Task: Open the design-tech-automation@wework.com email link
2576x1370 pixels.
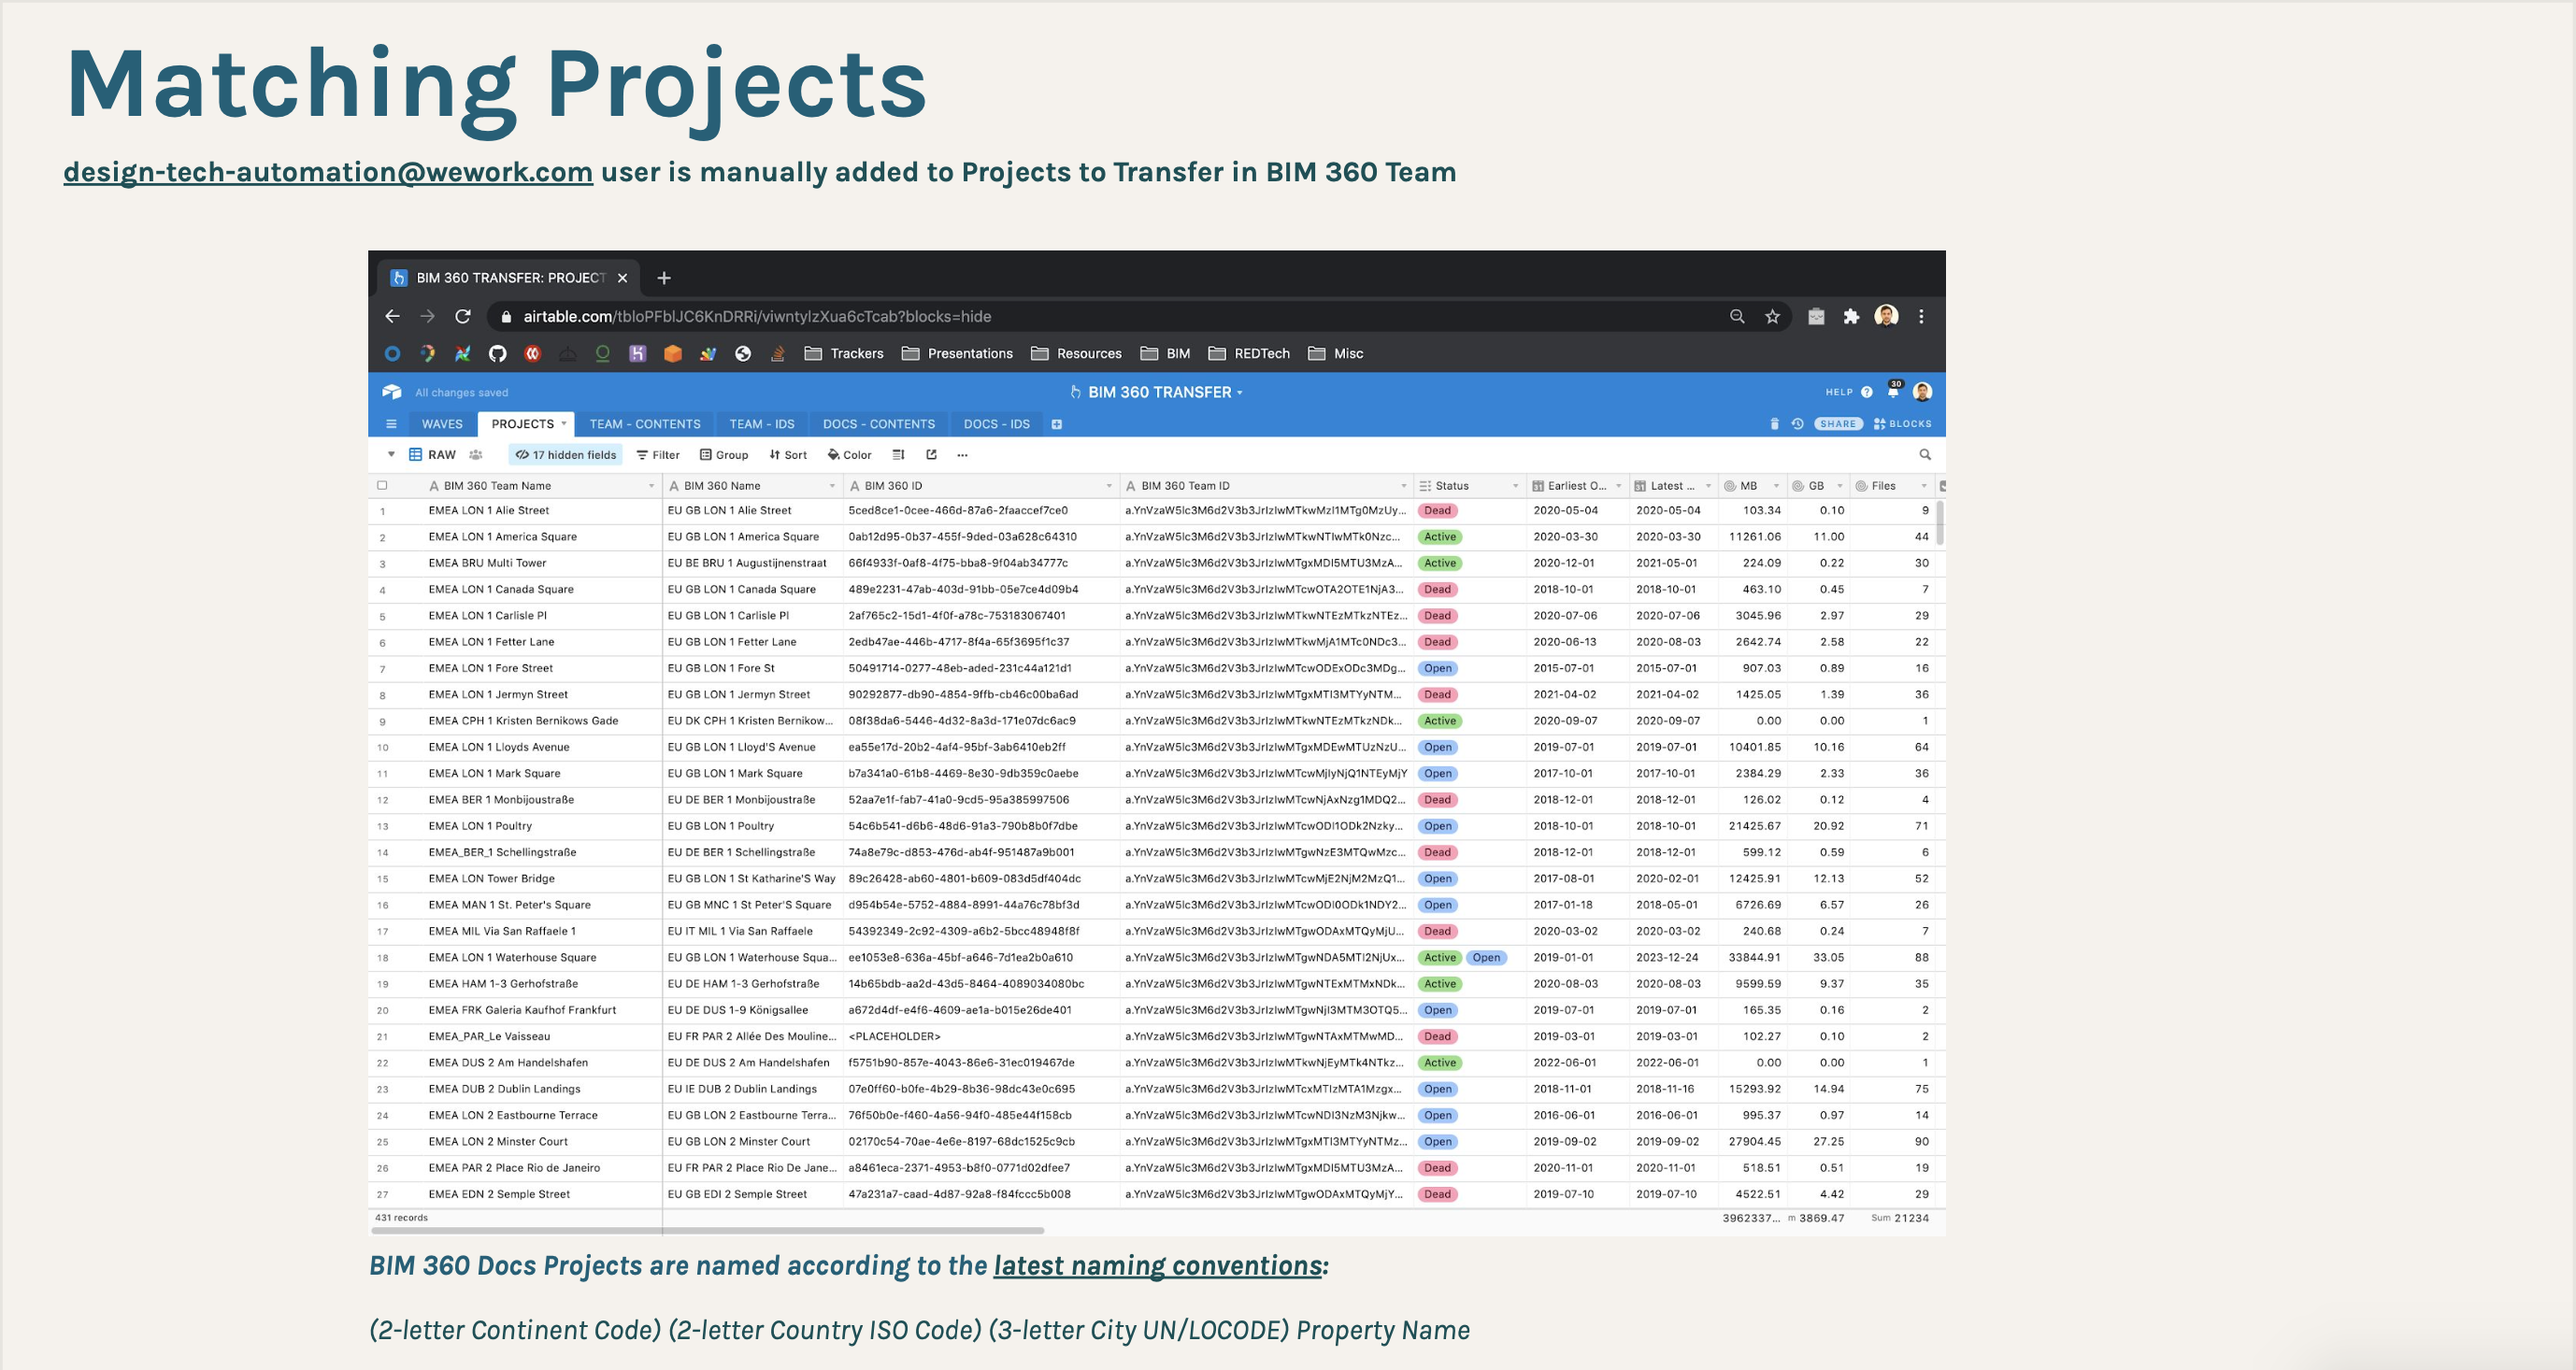Action: pos(328,172)
